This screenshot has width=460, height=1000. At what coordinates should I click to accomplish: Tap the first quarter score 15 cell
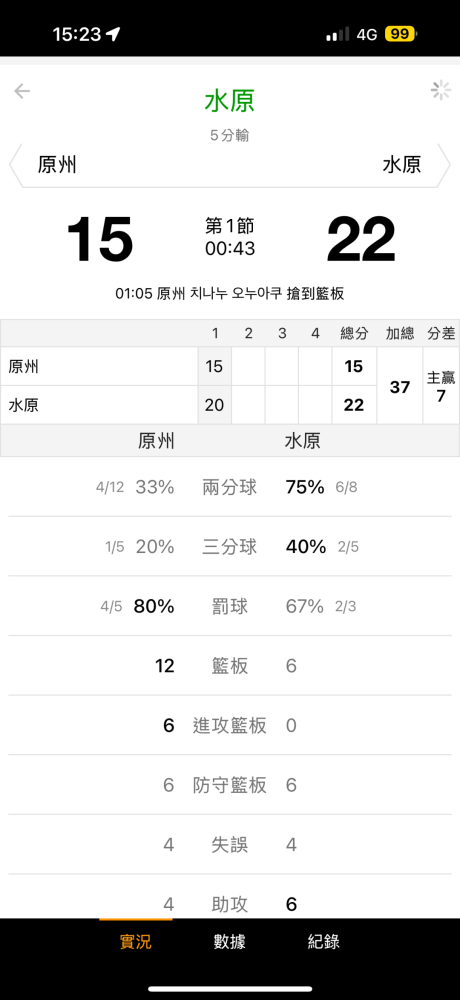[x=214, y=366]
